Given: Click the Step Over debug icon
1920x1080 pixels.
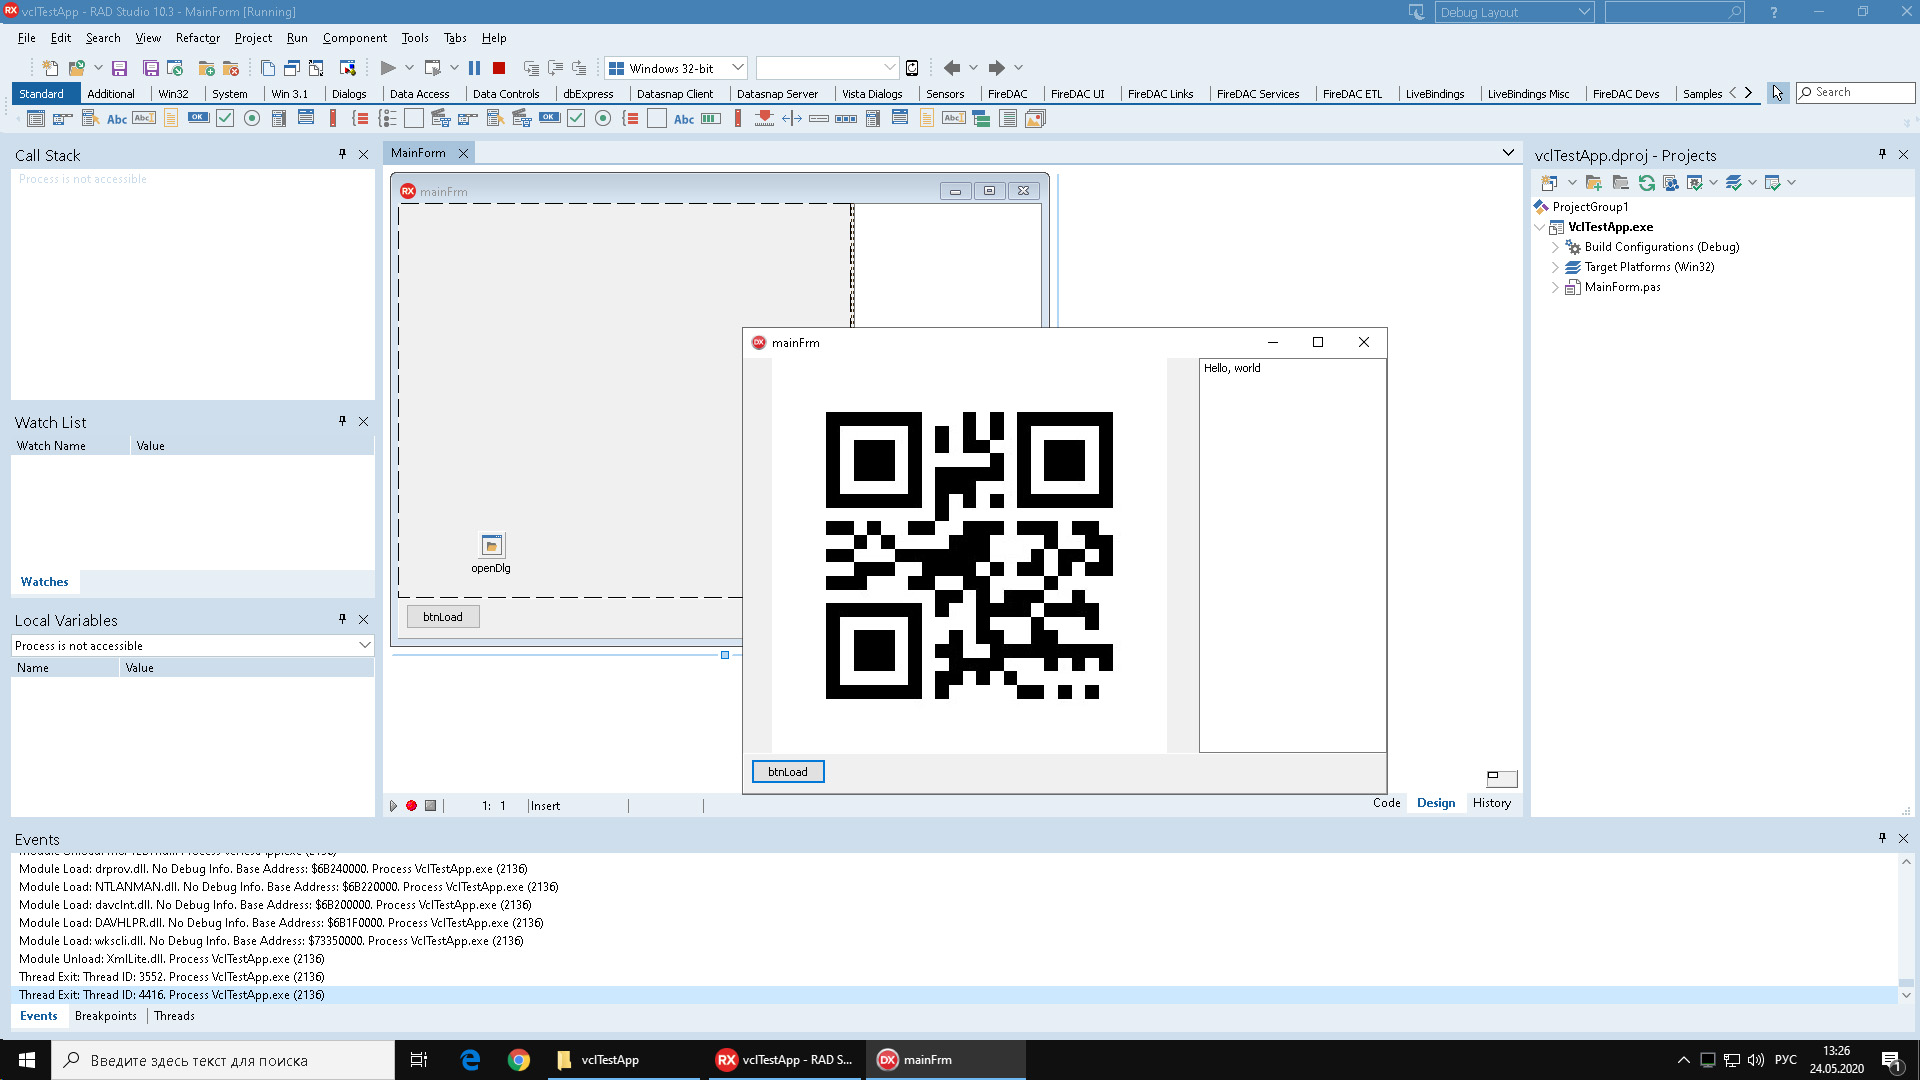Looking at the screenshot, I should tap(555, 68).
